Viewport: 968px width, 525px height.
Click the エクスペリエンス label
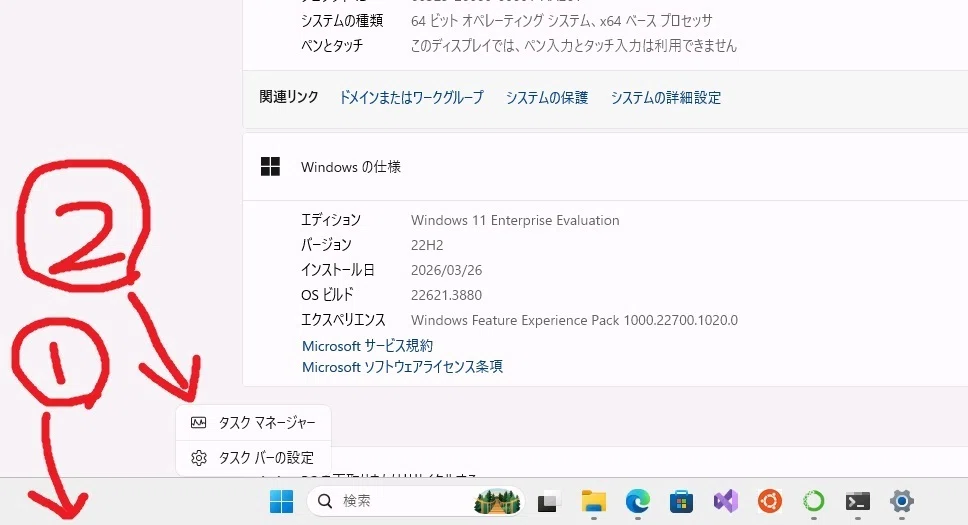pos(343,321)
